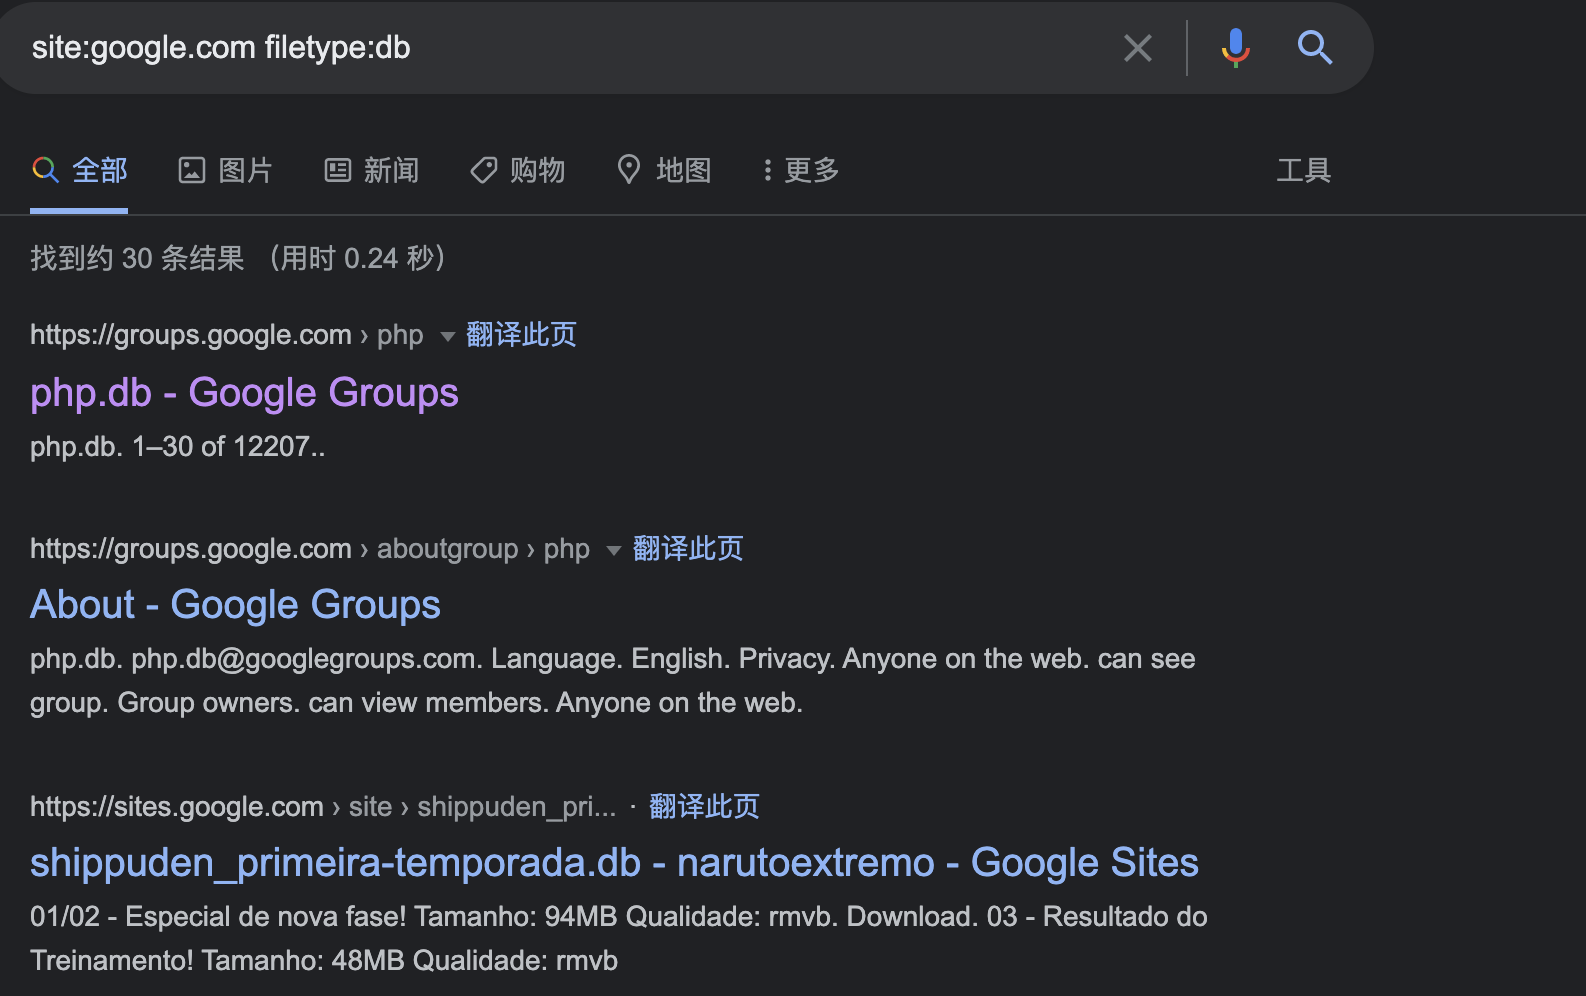Click the groups.google.com › aboutgroup › php URL
This screenshot has width=1586, height=996.
(x=310, y=549)
